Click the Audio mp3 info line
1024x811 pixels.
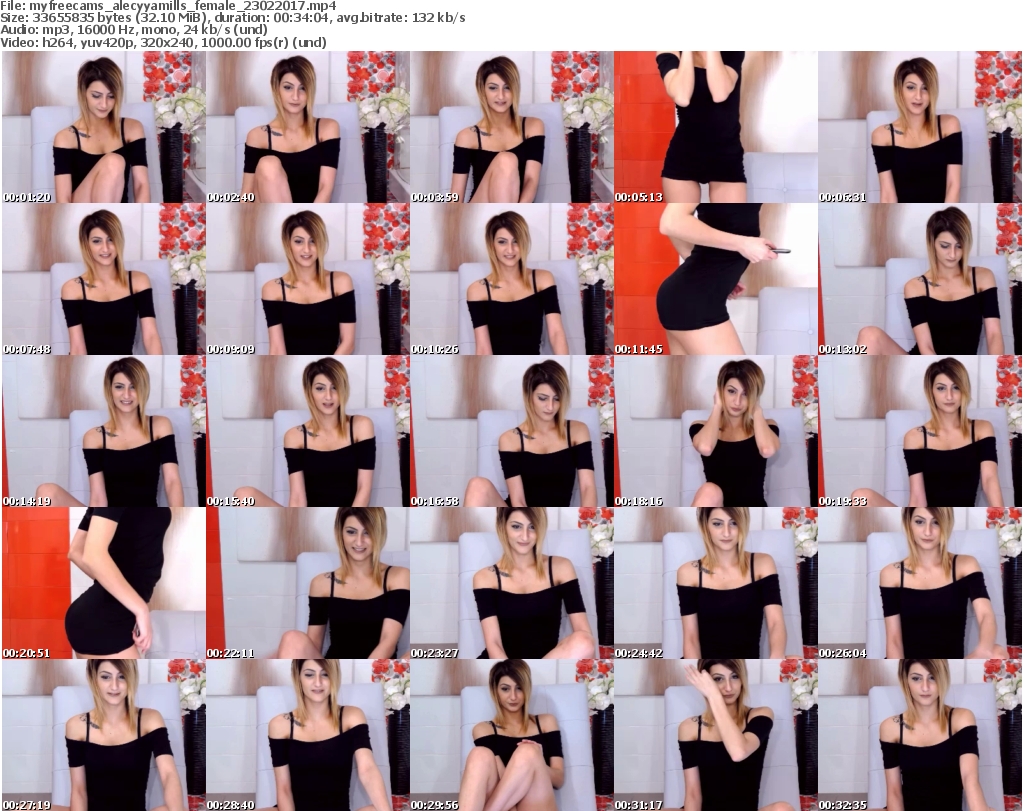tap(134, 30)
